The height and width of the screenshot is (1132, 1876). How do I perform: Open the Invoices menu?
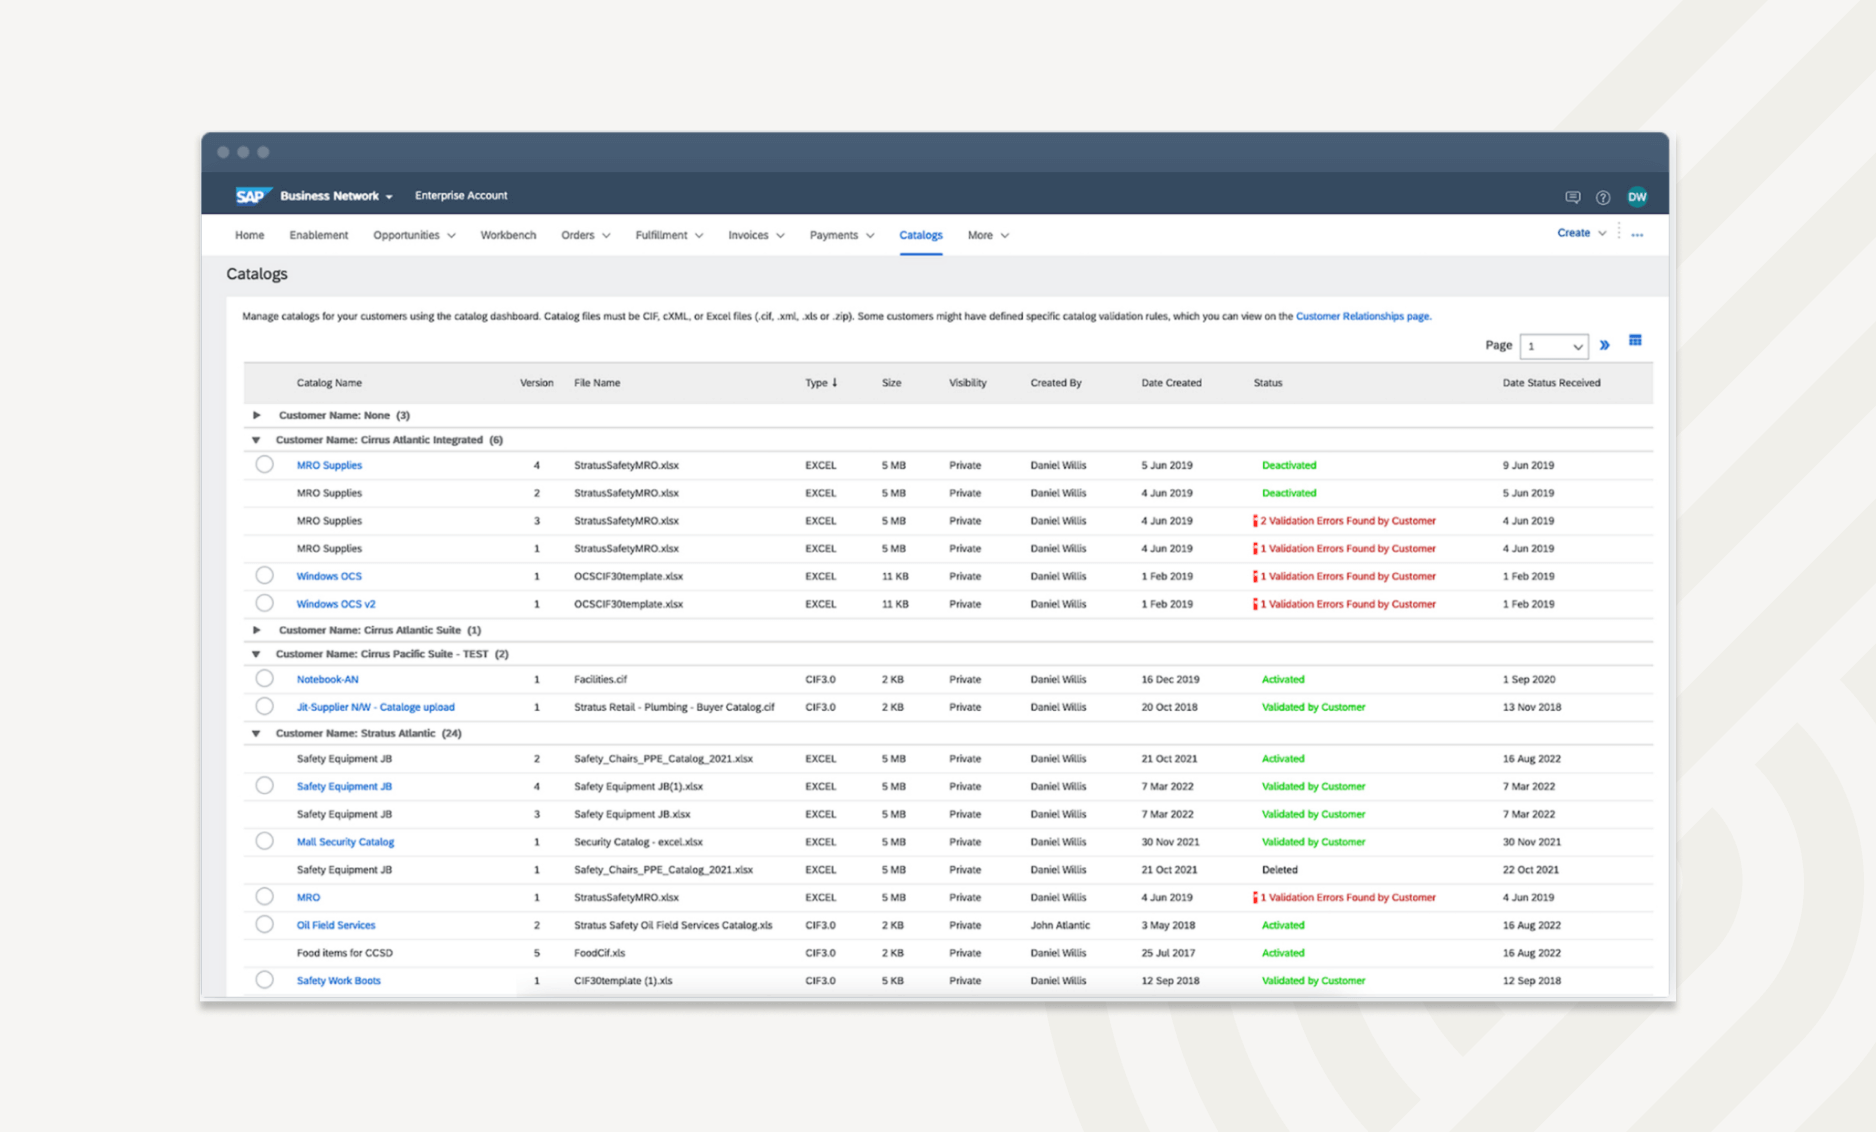coord(756,235)
